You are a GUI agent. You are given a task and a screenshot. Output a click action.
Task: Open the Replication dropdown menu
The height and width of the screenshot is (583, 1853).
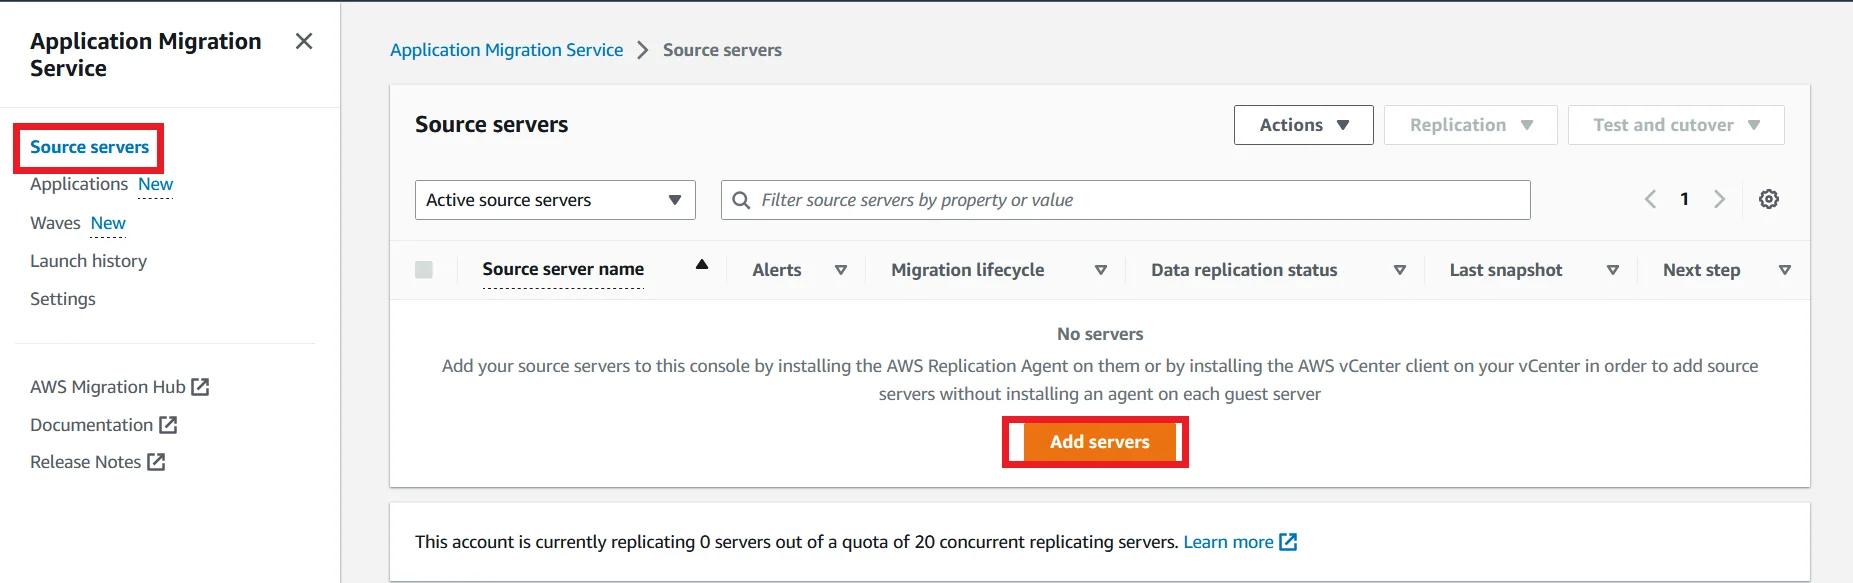1470,125
